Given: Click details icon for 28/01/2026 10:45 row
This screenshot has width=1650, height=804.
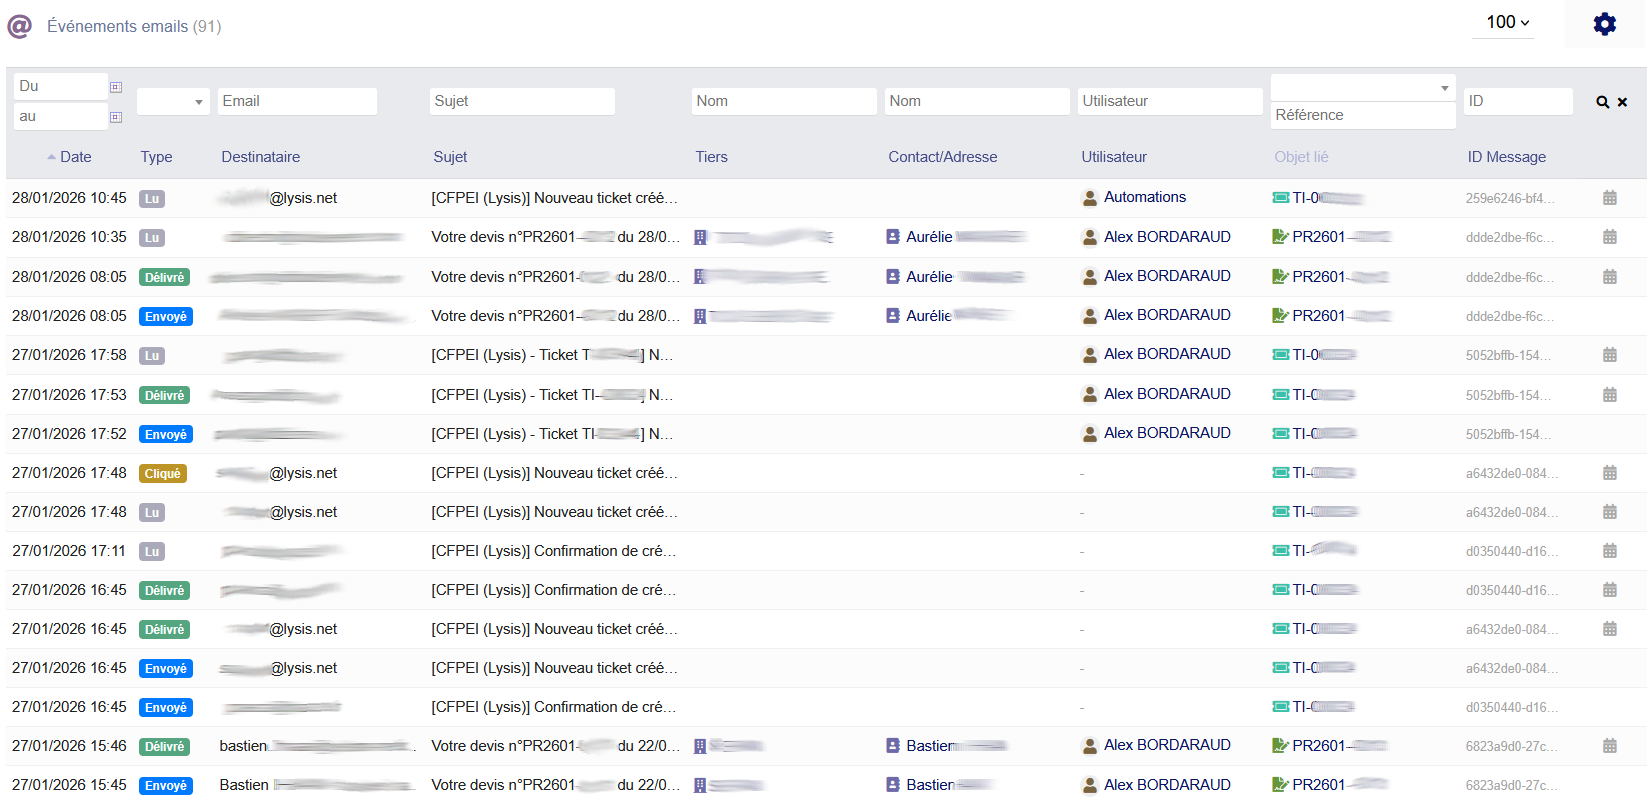Looking at the screenshot, I should [1609, 198].
